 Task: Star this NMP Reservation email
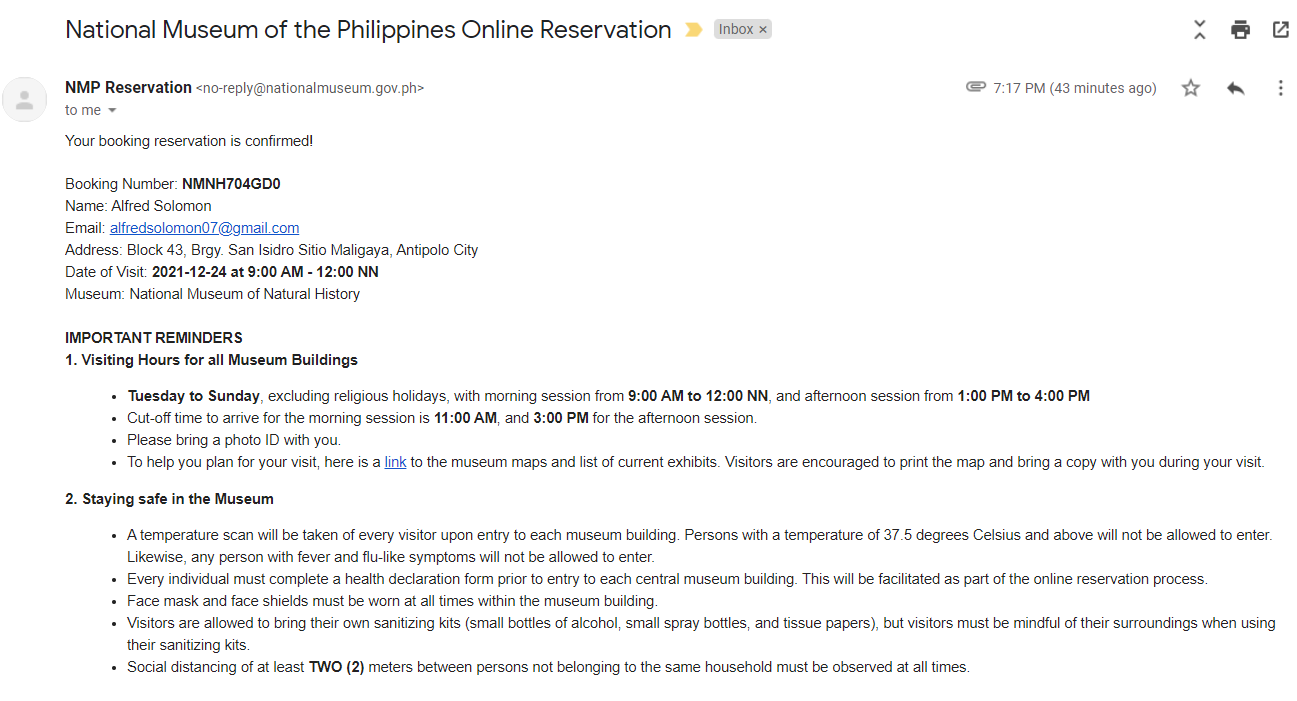click(x=1190, y=88)
